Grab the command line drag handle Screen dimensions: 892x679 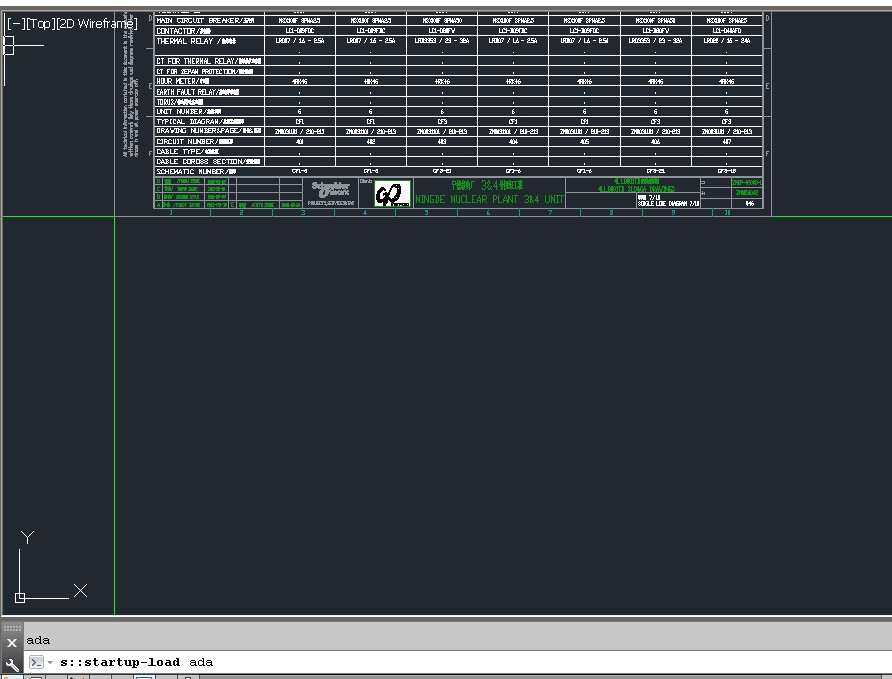click(11, 628)
